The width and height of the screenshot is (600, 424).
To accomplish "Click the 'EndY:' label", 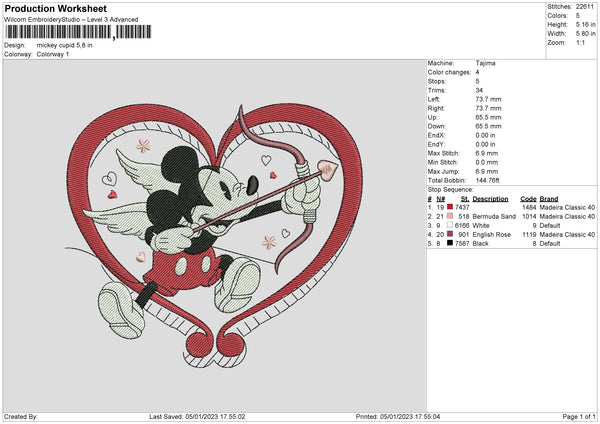I will (436, 145).
